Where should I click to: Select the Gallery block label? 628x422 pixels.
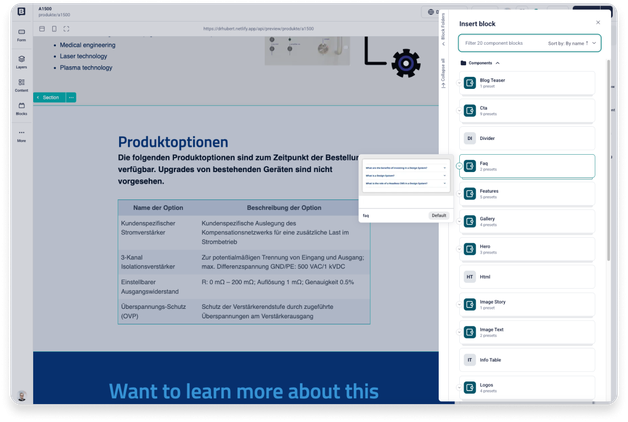pyautogui.click(x=487, y=219)
